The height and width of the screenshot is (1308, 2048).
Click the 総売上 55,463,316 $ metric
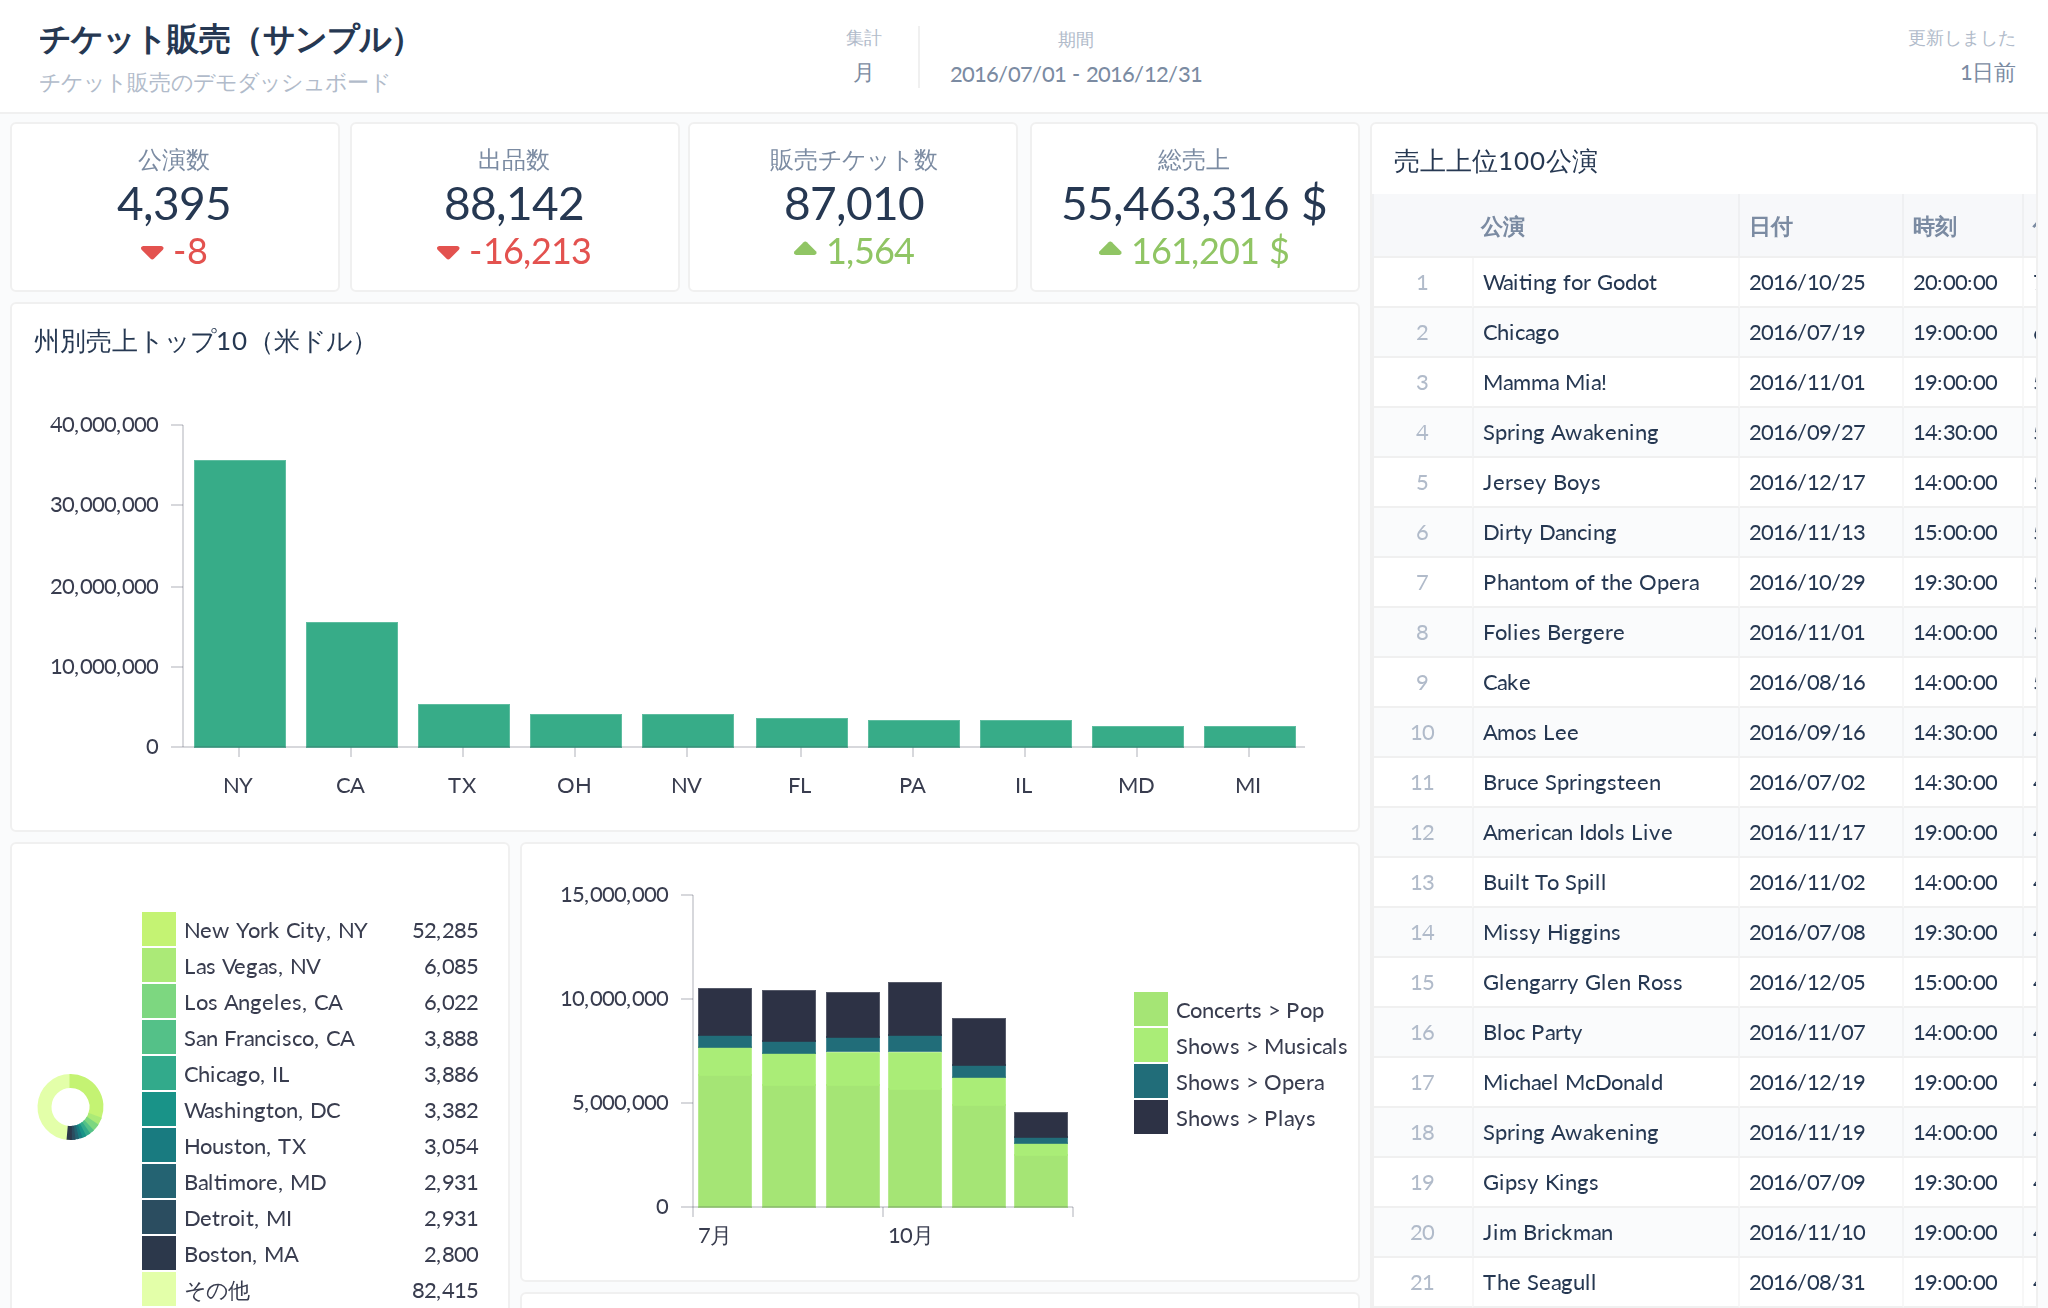tap(1194, 207)
